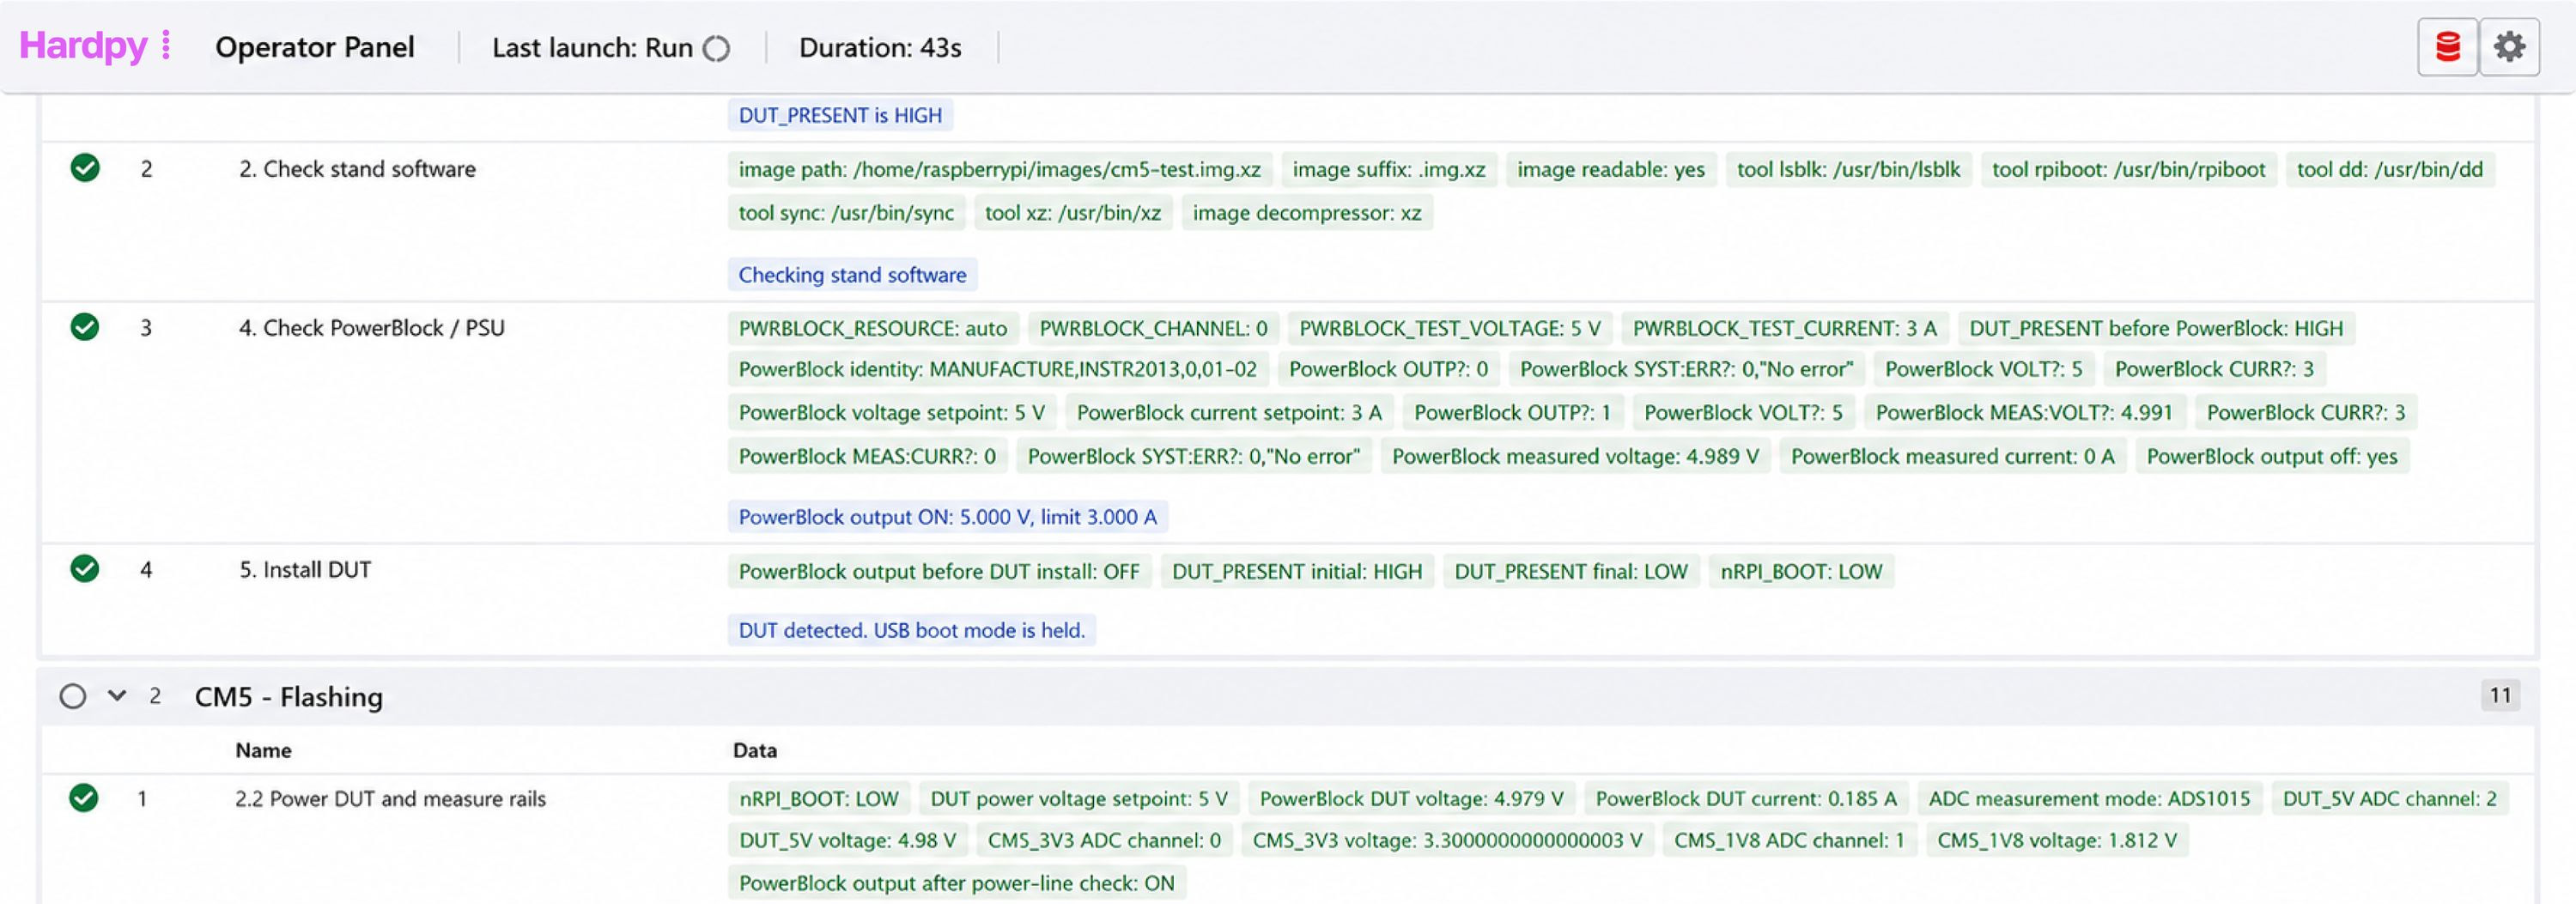Click the 'PWRBLOCK_TEST_VOLTAGE: 5 V' chip
The image size is (2576, 904).
pyautogui.click(x=1450, y=329)
